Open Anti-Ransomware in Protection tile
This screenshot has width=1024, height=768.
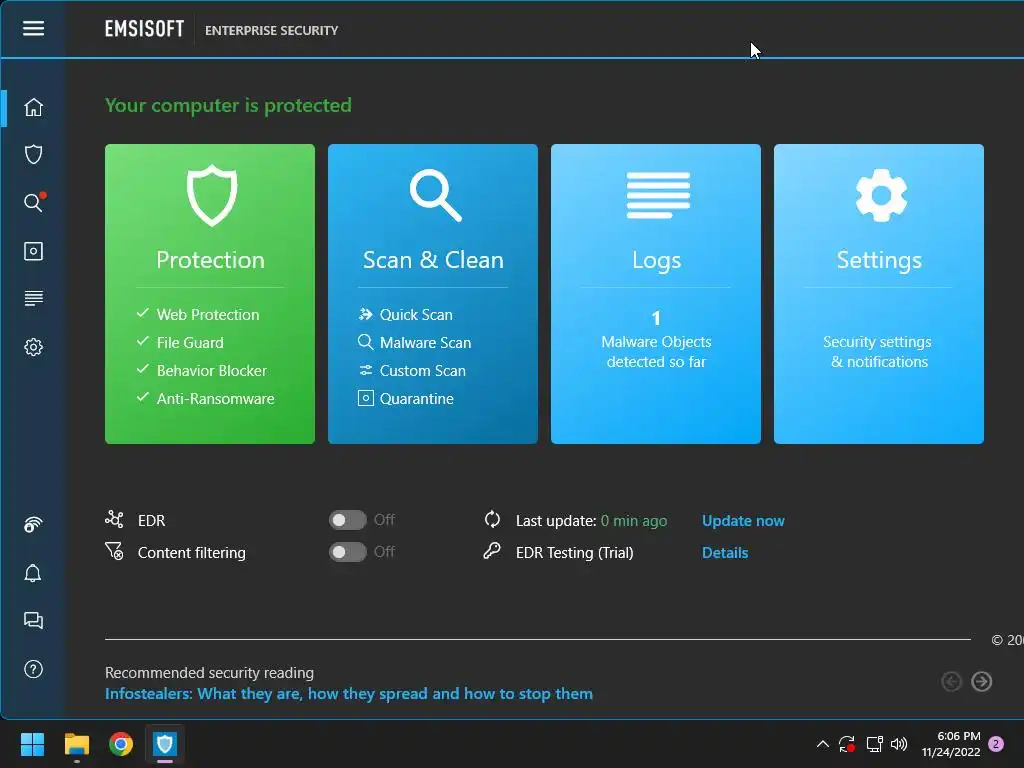pos(215,399)
